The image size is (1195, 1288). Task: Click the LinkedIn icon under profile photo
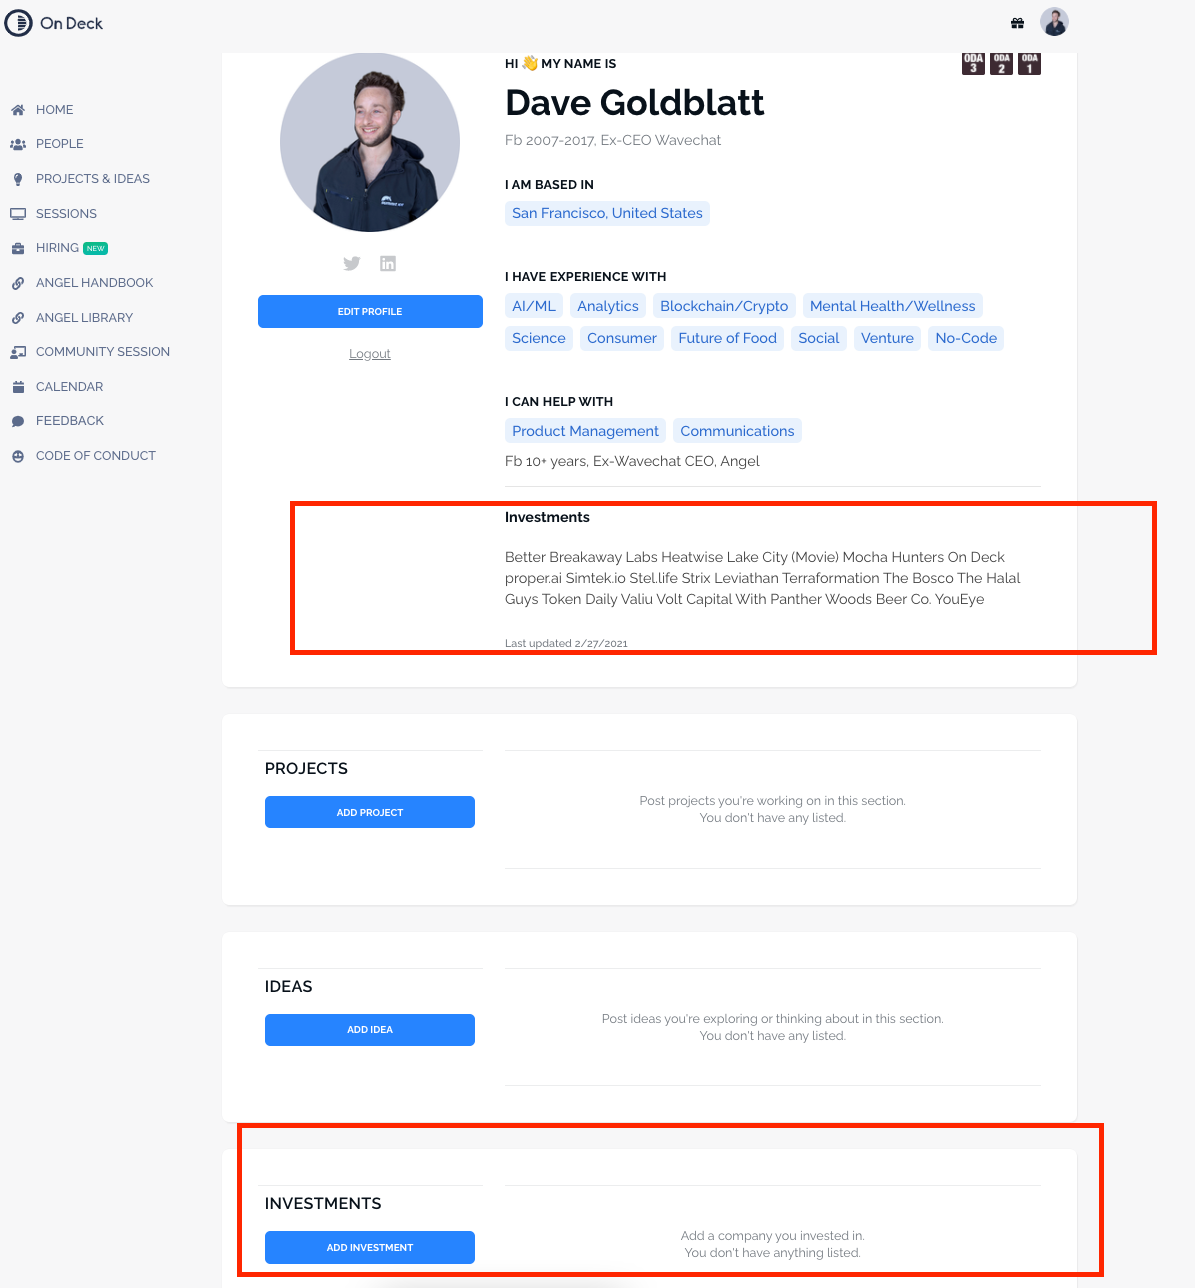tap(388, 263)
